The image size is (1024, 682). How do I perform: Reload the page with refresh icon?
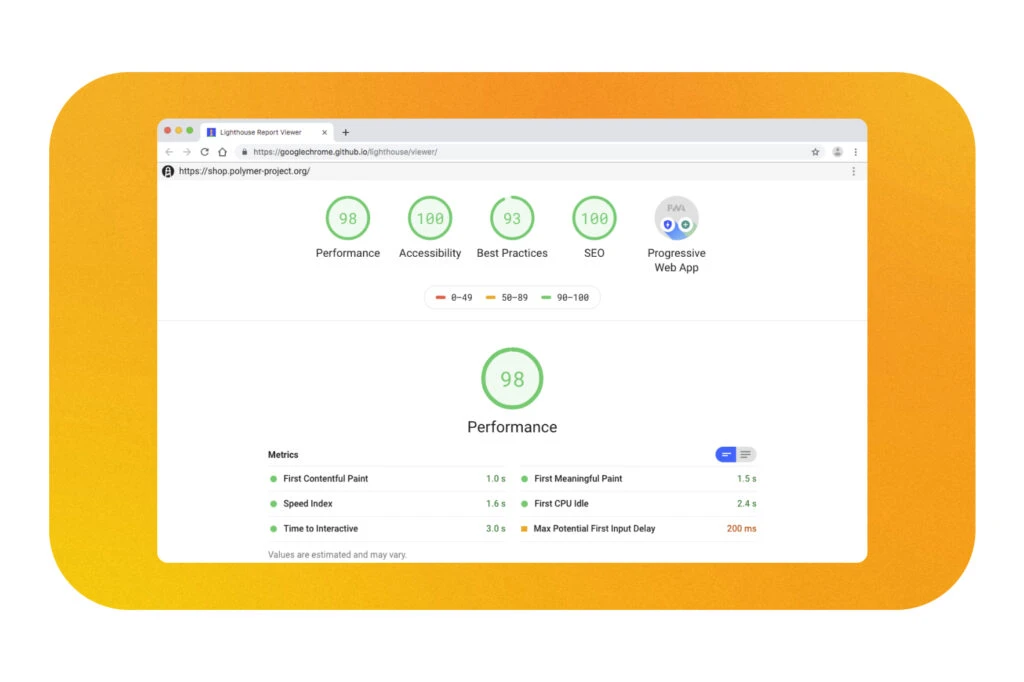[204, 152]
